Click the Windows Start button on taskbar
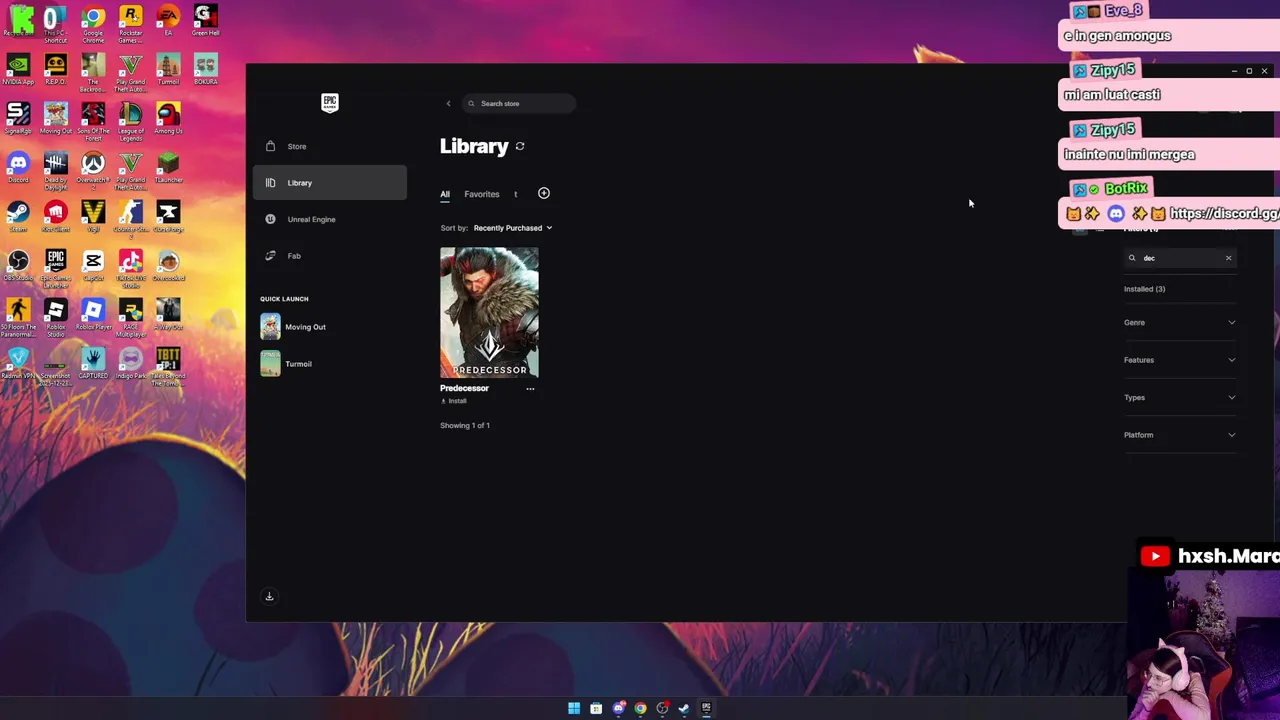Image resolution: width=1280 pixels, height=720 pixels. point(574,708)
